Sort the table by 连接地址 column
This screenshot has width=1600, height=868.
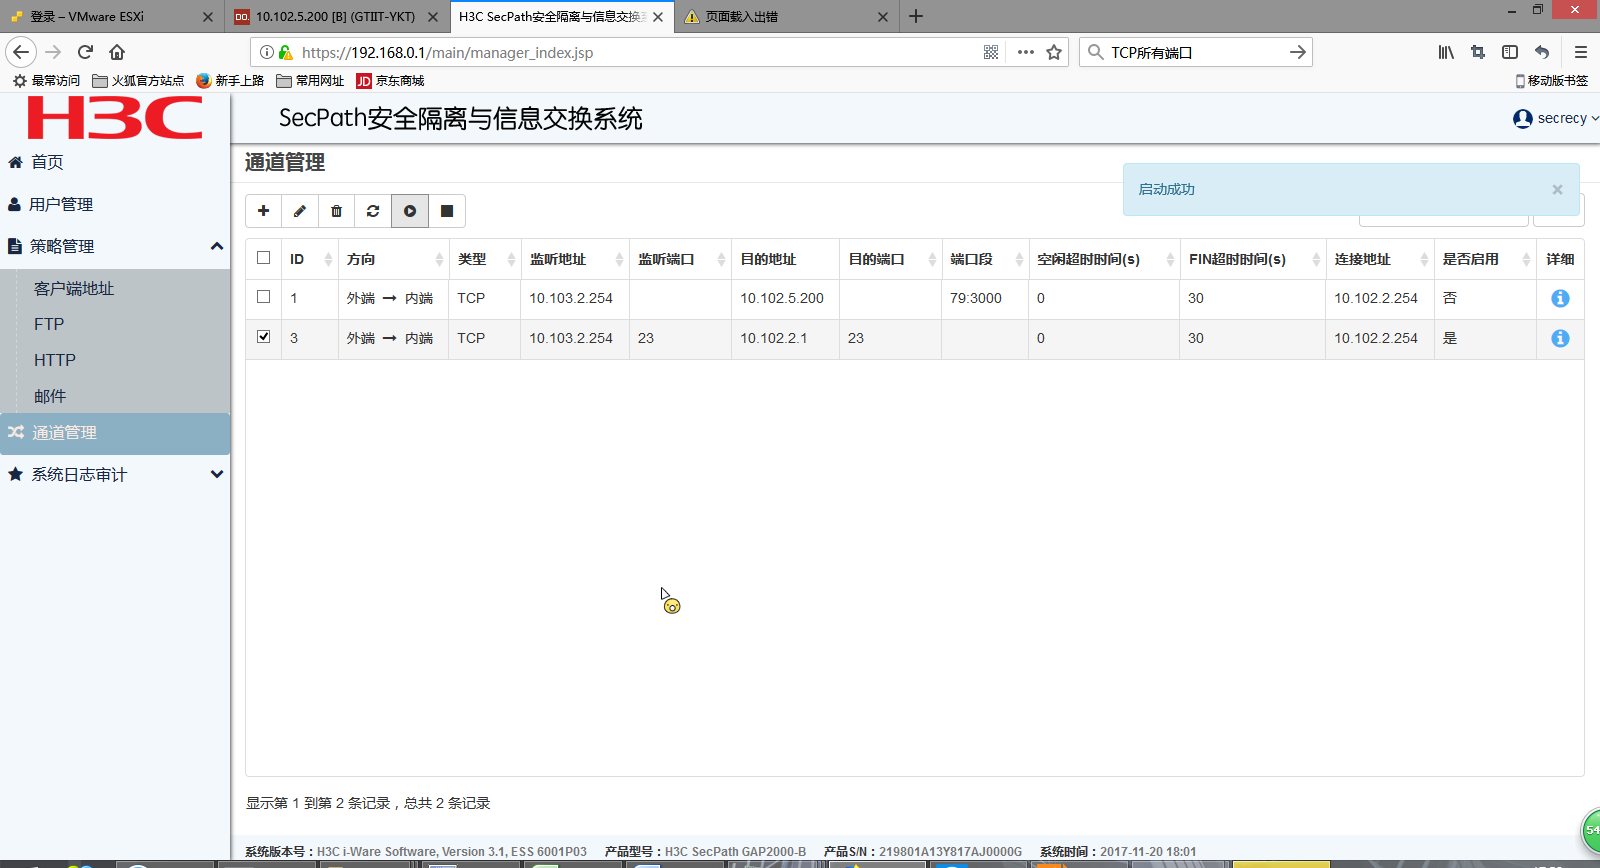[1380, 259]
